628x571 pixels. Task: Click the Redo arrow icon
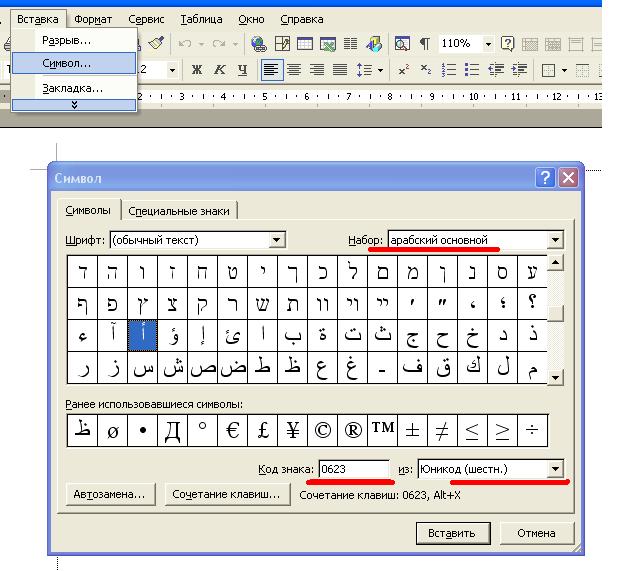(219, 43)
